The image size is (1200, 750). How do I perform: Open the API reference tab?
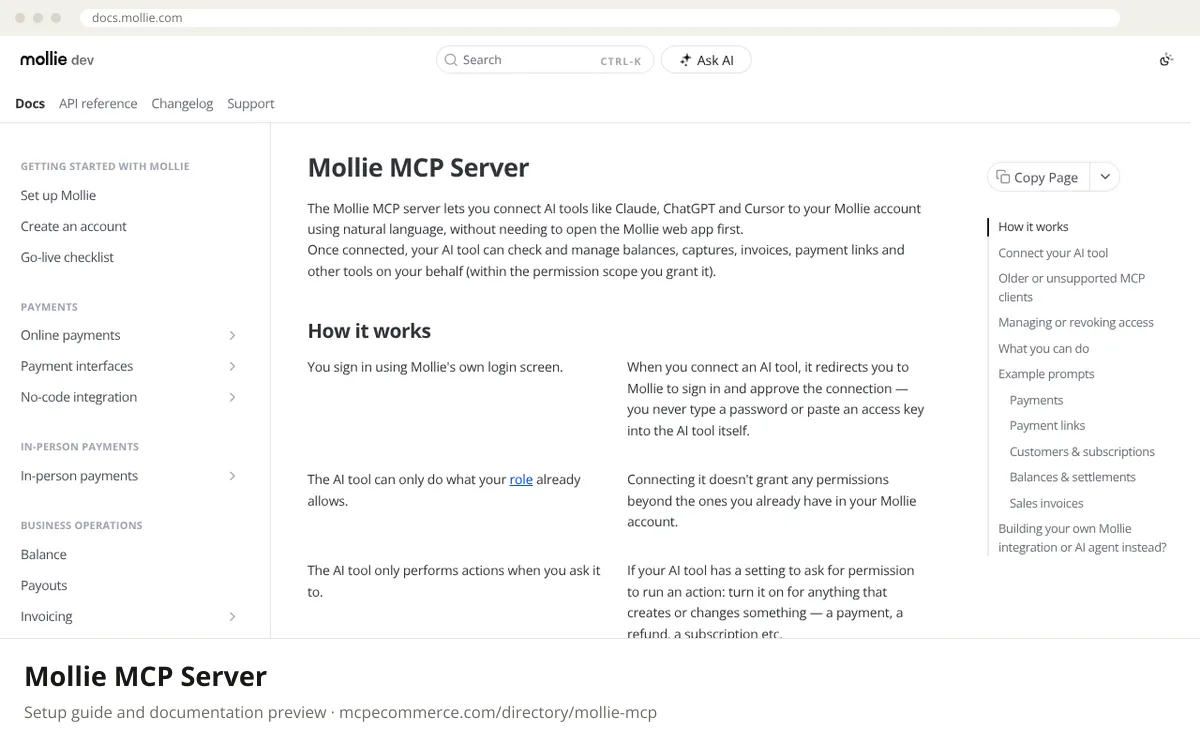pyautogui.click(x=98, y=103)
